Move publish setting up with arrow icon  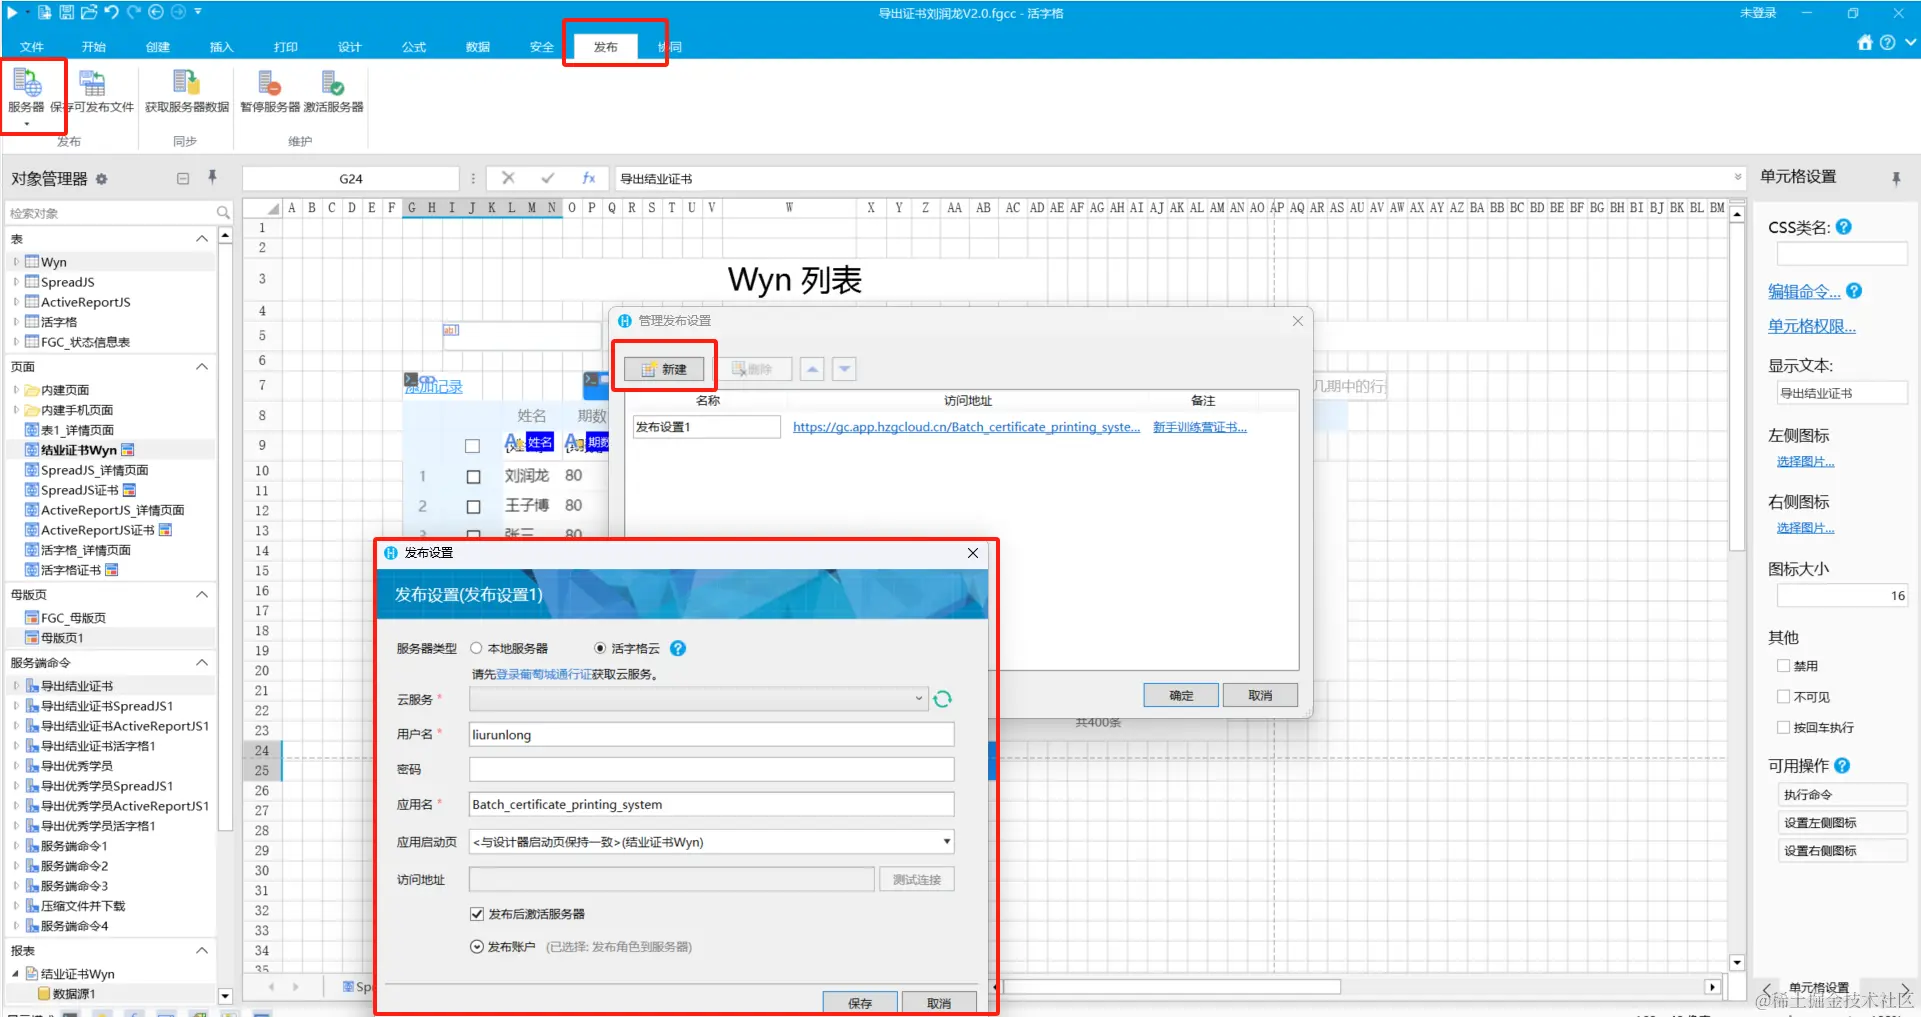click(x=813, y=369)
